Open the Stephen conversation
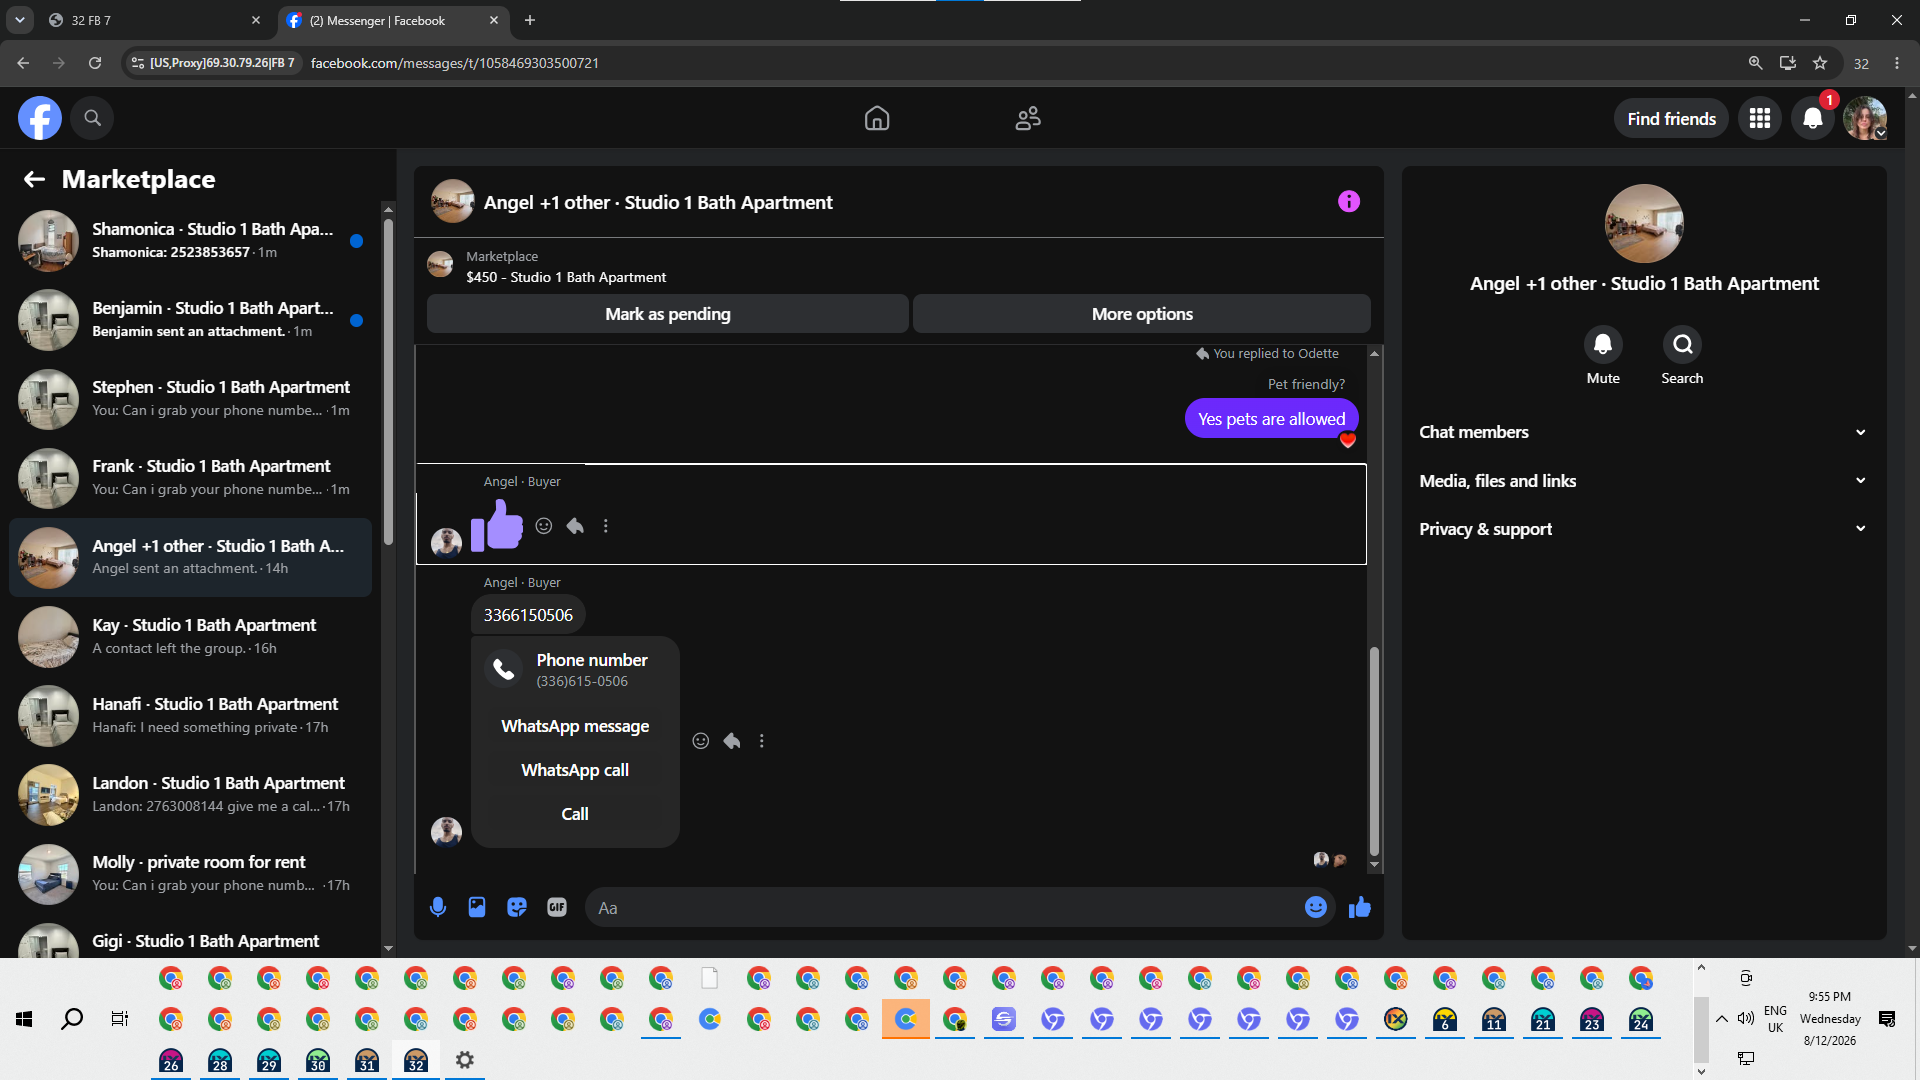Viewport: 1920px width, 1080px height. tap(190, 399)
